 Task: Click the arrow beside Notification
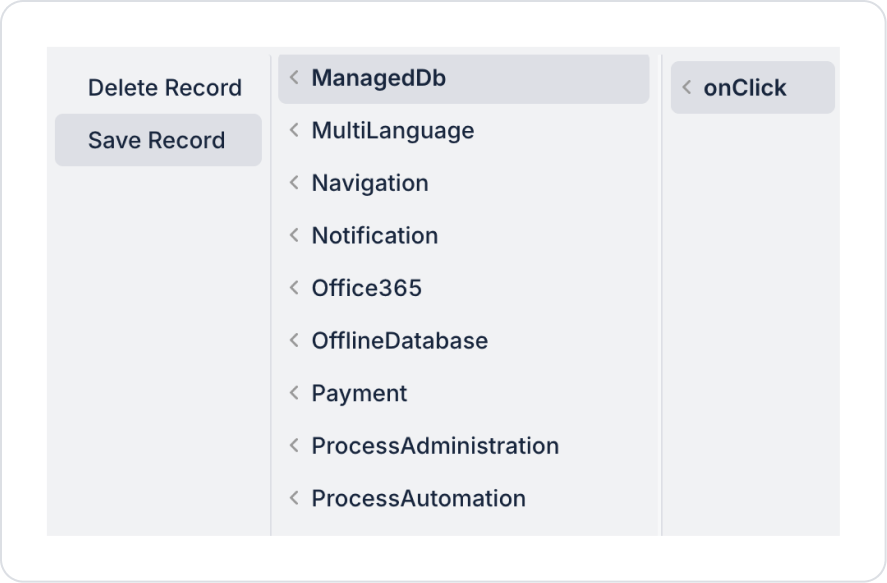click(294, 235)
